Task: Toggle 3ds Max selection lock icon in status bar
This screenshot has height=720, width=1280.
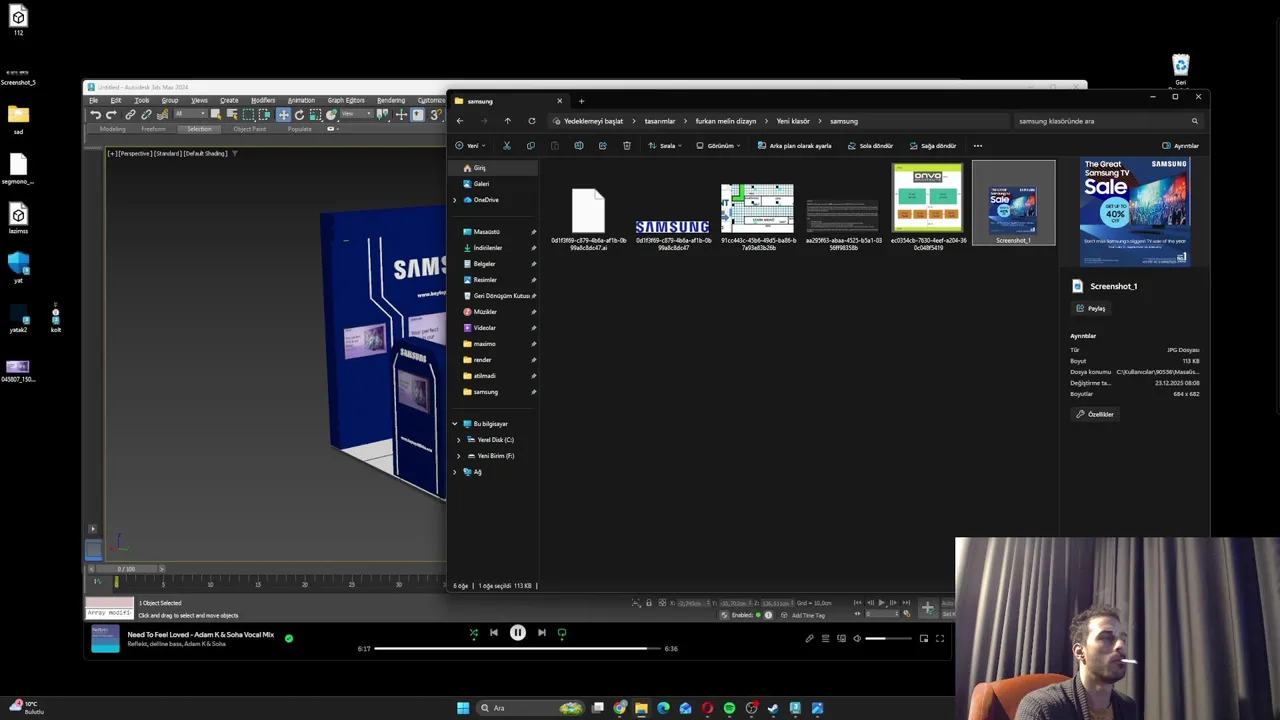Action: 649,603
